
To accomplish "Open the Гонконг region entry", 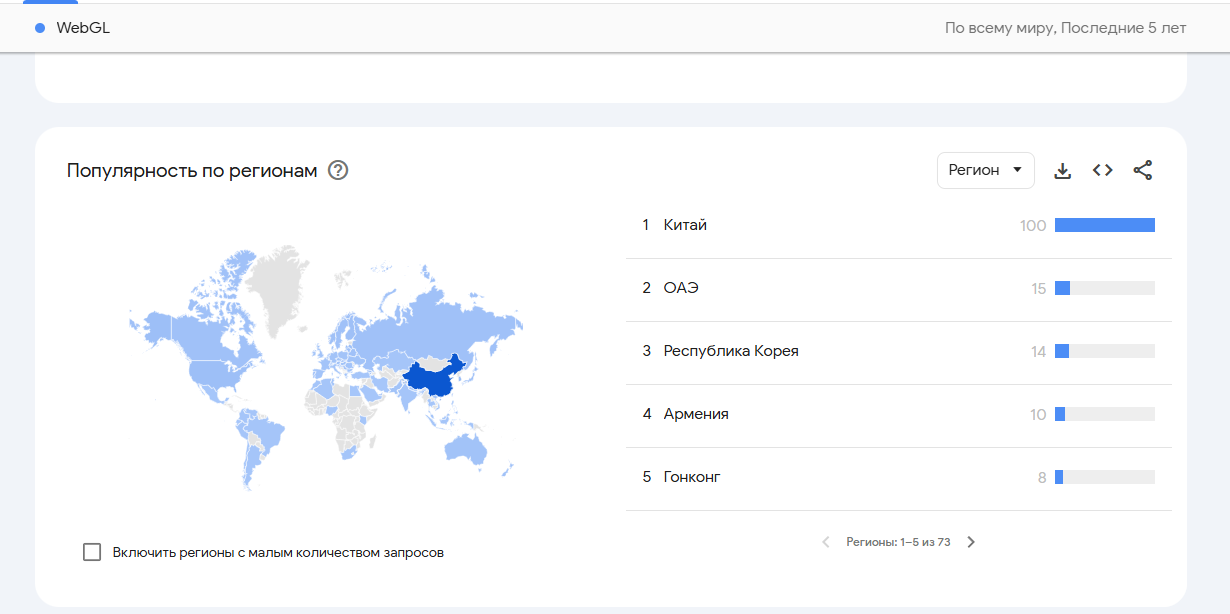I will point(692,477).
